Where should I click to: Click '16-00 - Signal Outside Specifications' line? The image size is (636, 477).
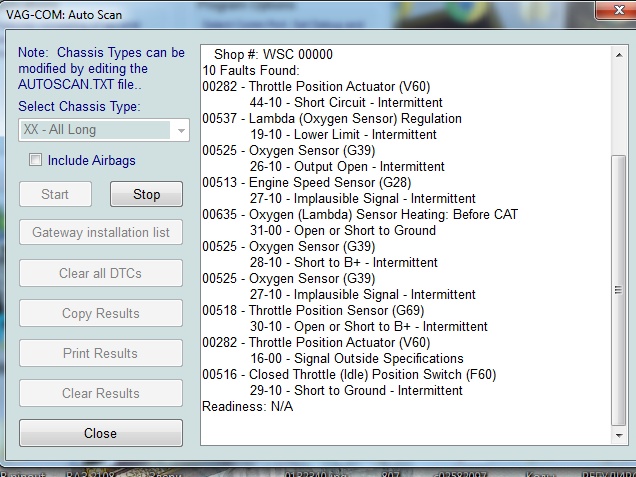[x=357, y=359]
